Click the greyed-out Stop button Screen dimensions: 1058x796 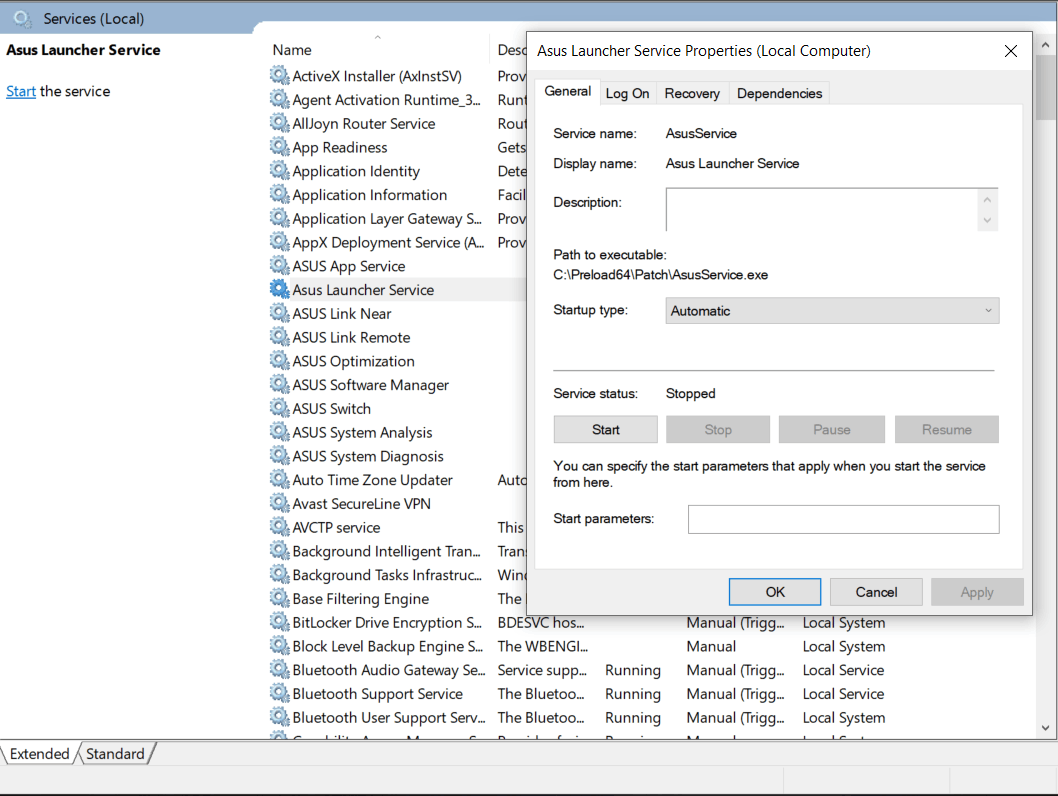[718, 430]
